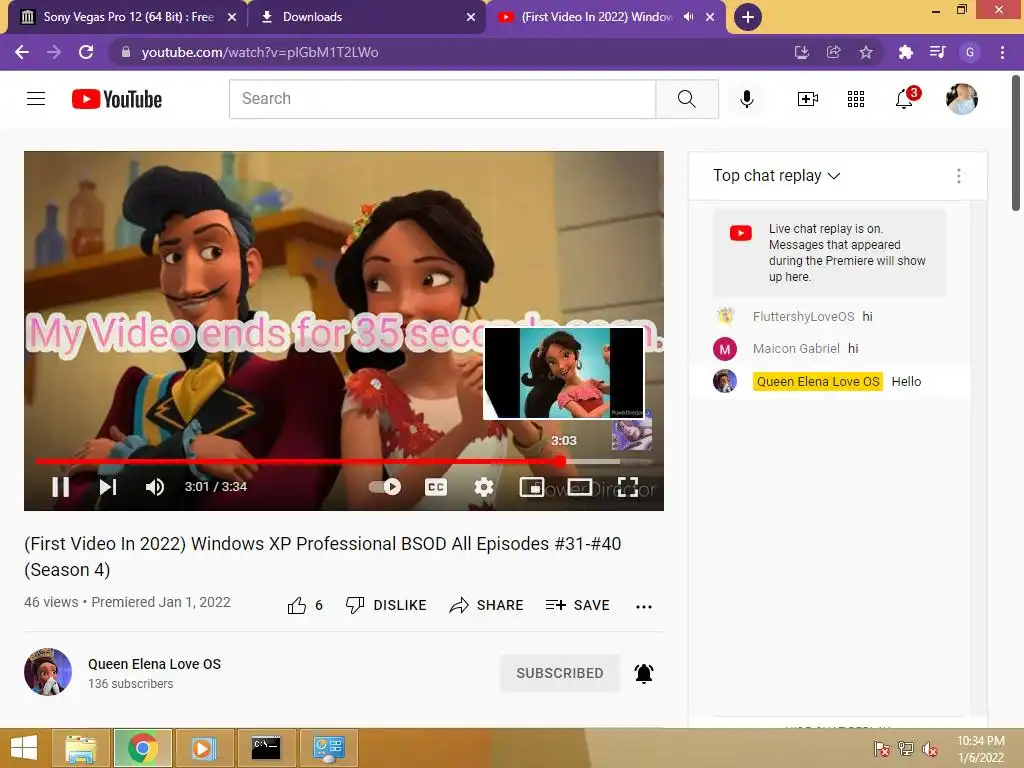
Task: Toggle closed captions CC button
Action: 436,487
